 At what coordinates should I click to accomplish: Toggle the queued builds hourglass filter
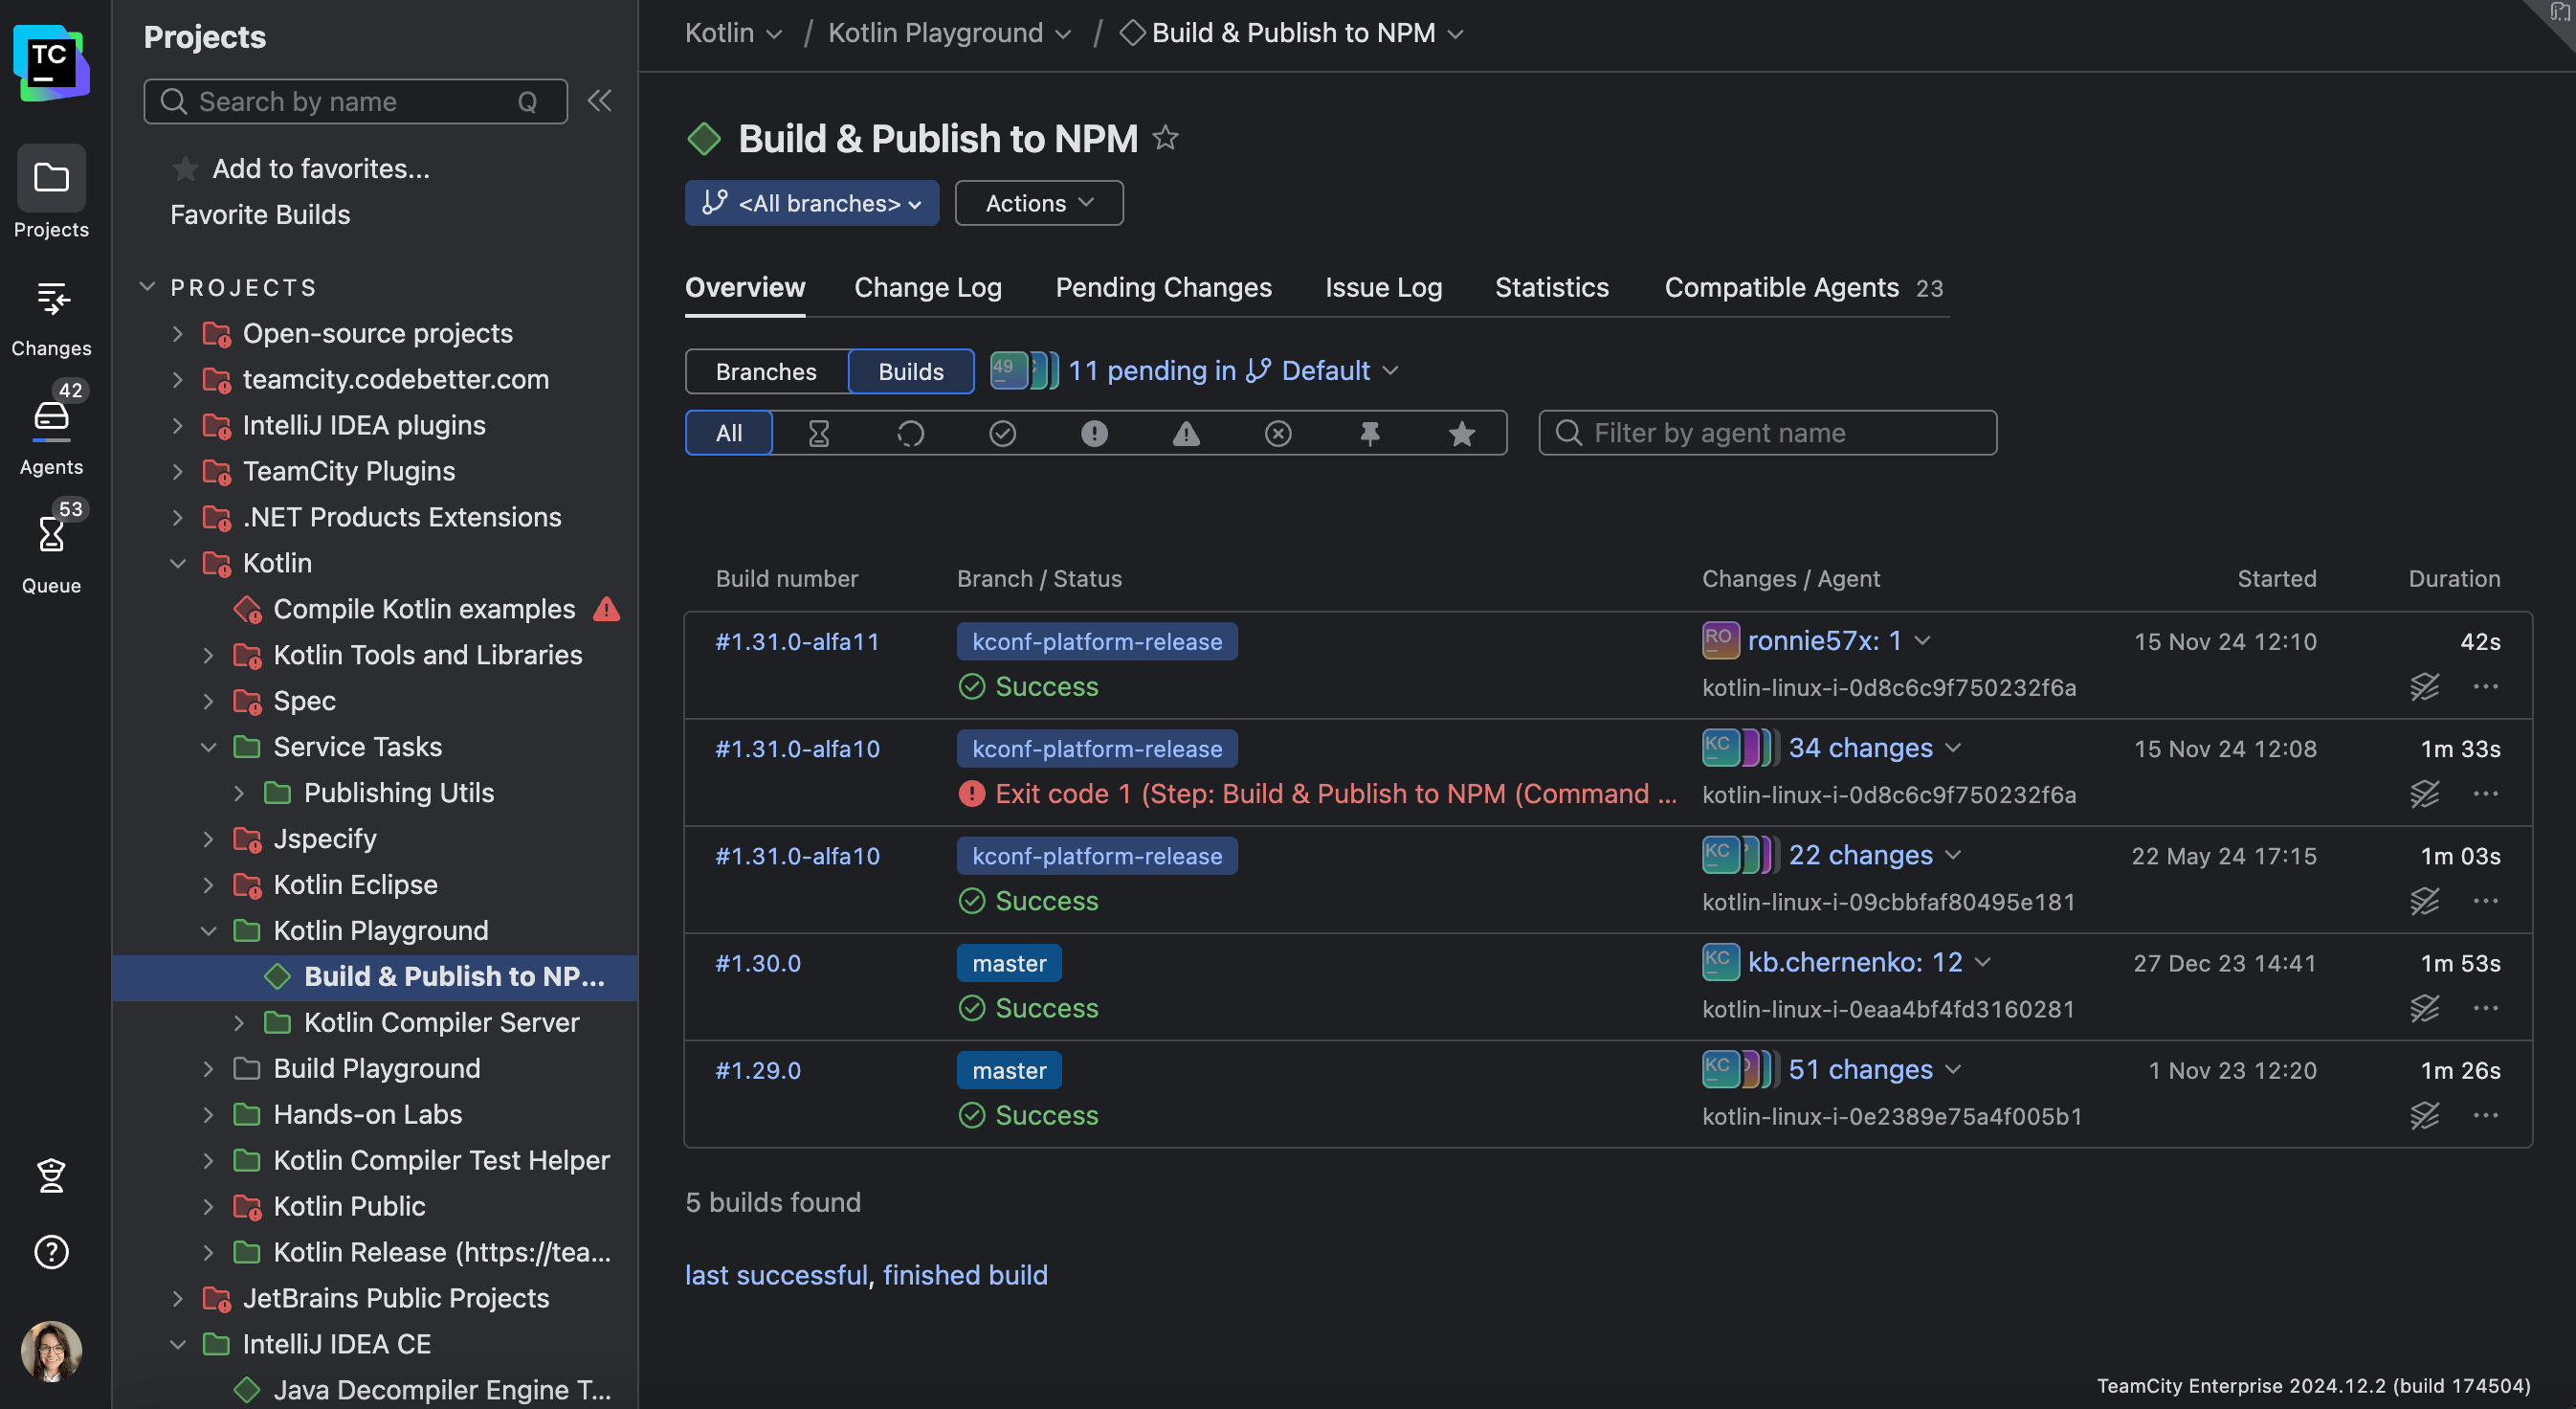[x=818, y=433]
